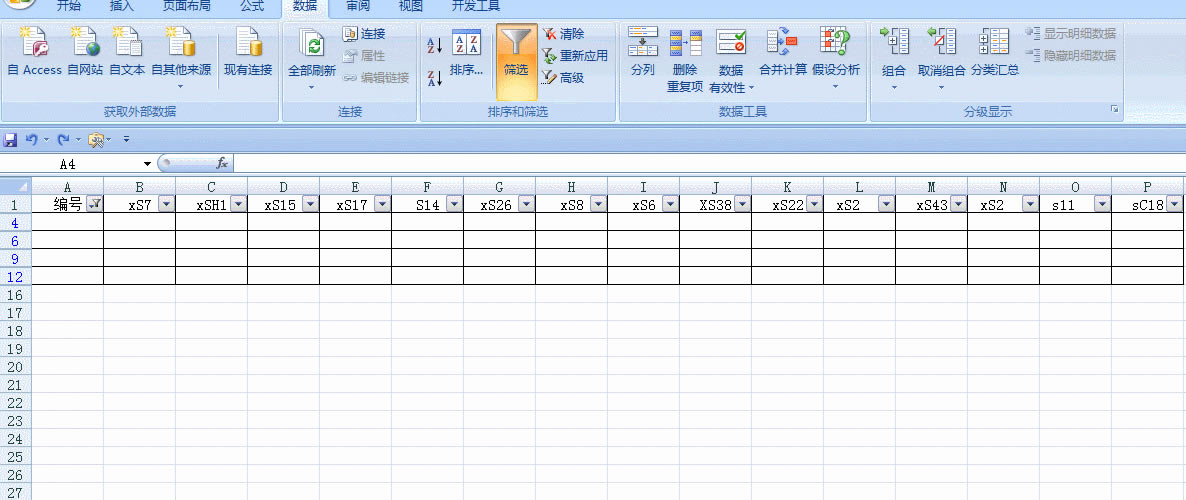Click the Group (组合) icon
Viewport: 1186px width, 500px height.
[x=894, y=42]
